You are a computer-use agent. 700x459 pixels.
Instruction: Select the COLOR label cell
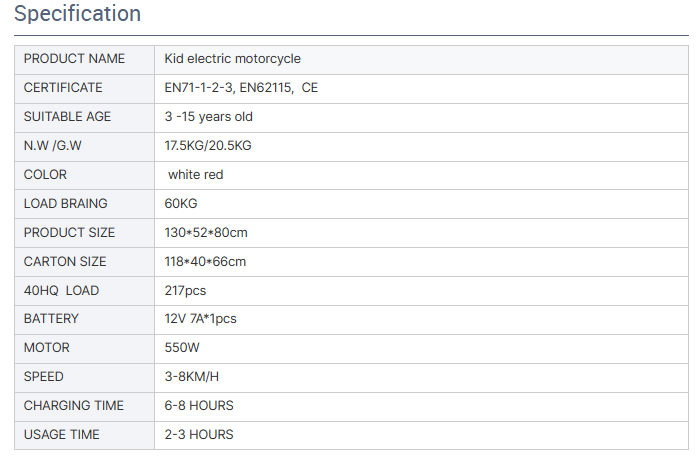click(x=46, y=175)
